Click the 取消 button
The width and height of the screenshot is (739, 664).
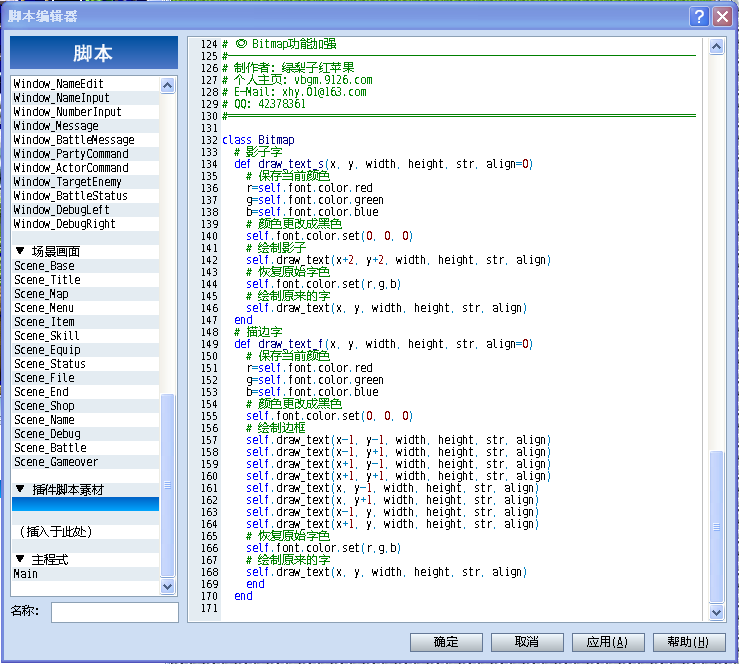527,642
